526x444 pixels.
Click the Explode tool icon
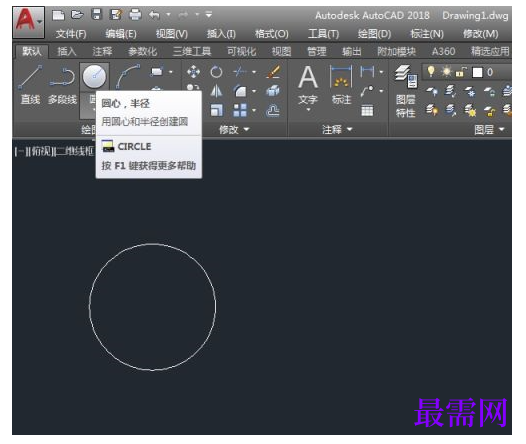tap(273, 91)
